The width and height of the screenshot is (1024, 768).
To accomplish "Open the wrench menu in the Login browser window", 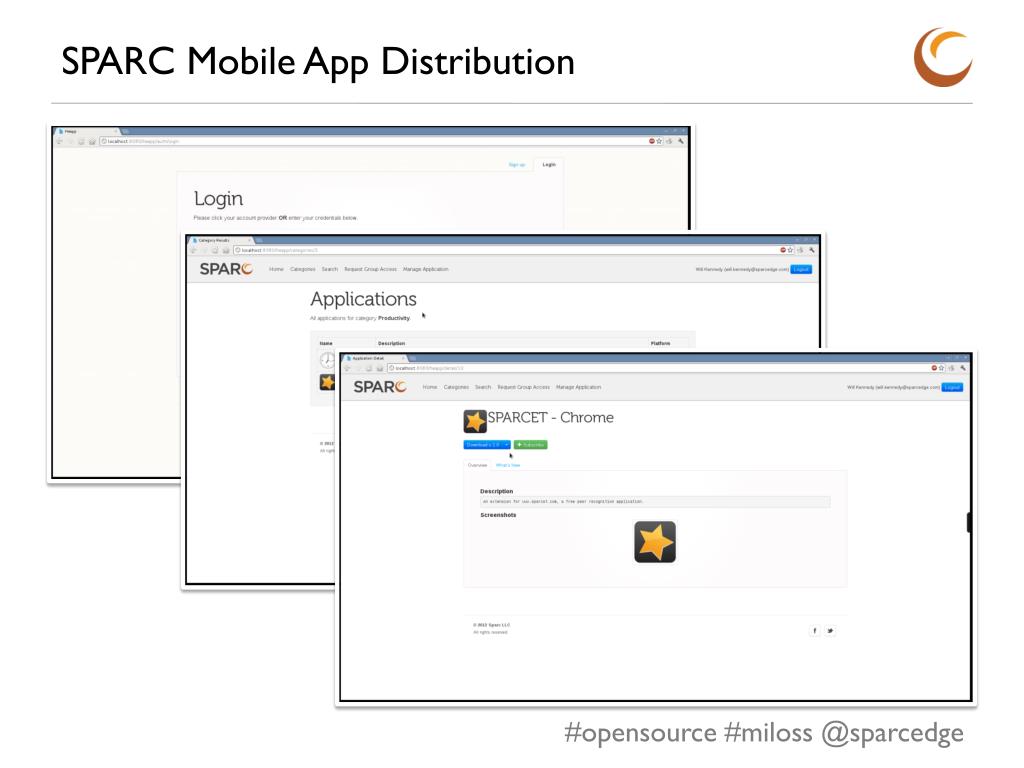I will 680,141.
